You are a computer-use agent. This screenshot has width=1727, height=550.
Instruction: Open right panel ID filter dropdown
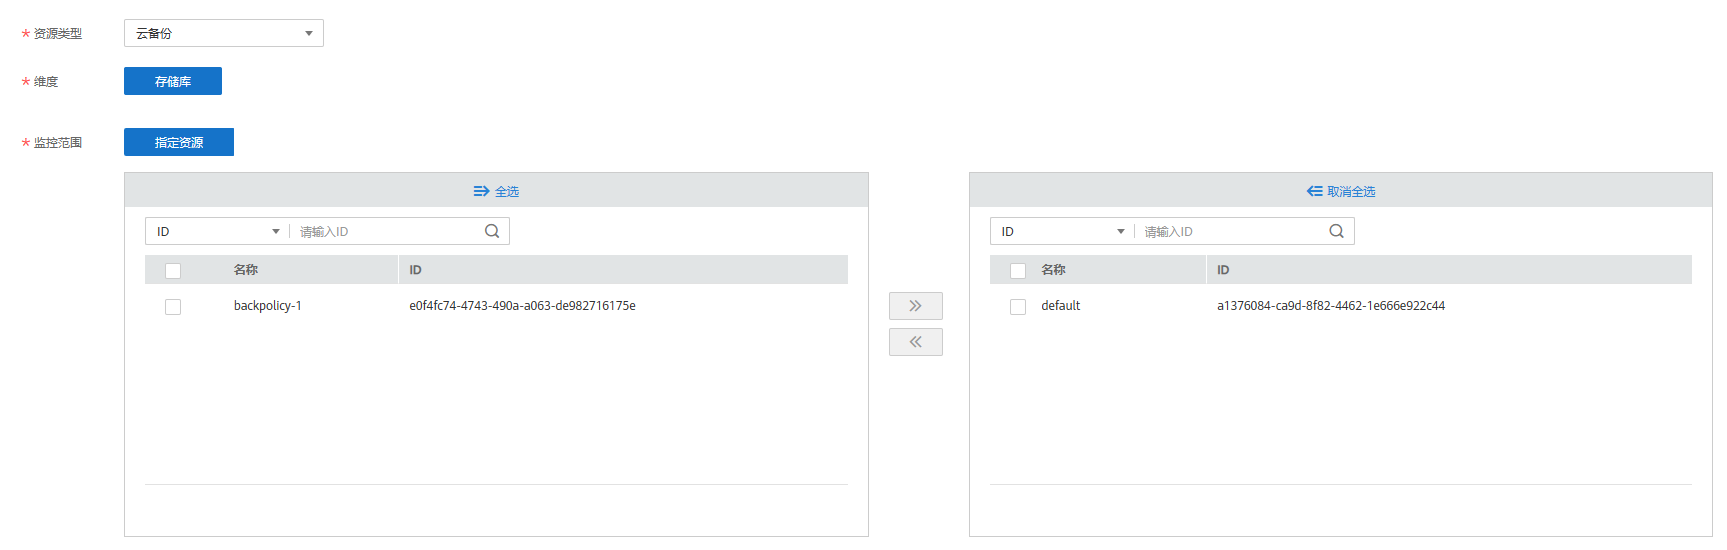pos(1062,231)
